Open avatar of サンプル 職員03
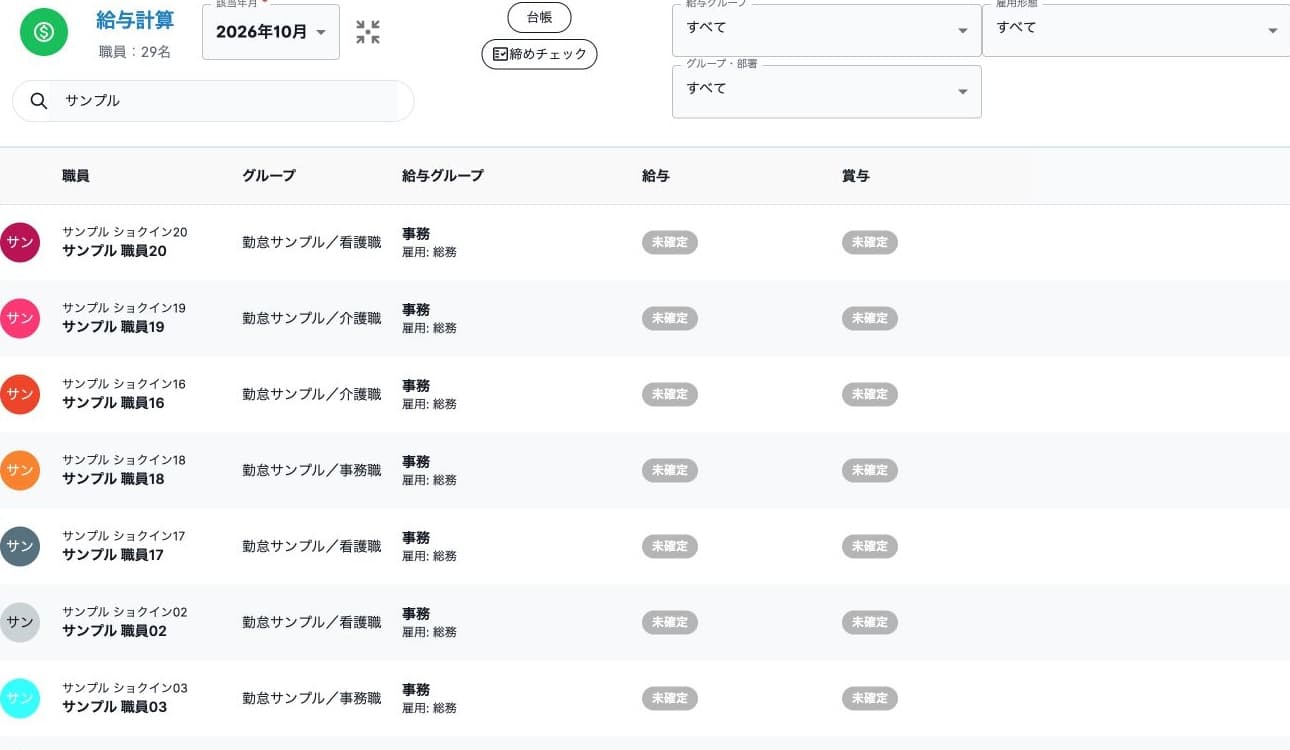Image resolution: width=1290 pixels, height=750 pixels. [x=20, y=698]
